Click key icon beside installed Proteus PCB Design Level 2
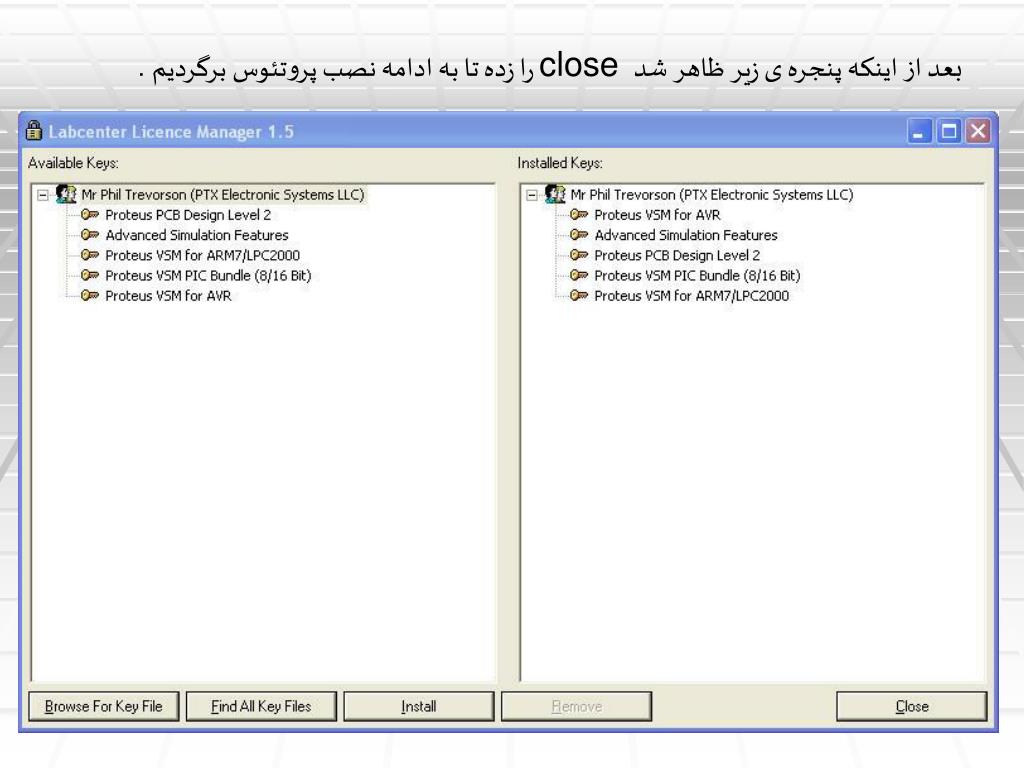This screenshot has width=1024, height=768. tap(579, 255)
